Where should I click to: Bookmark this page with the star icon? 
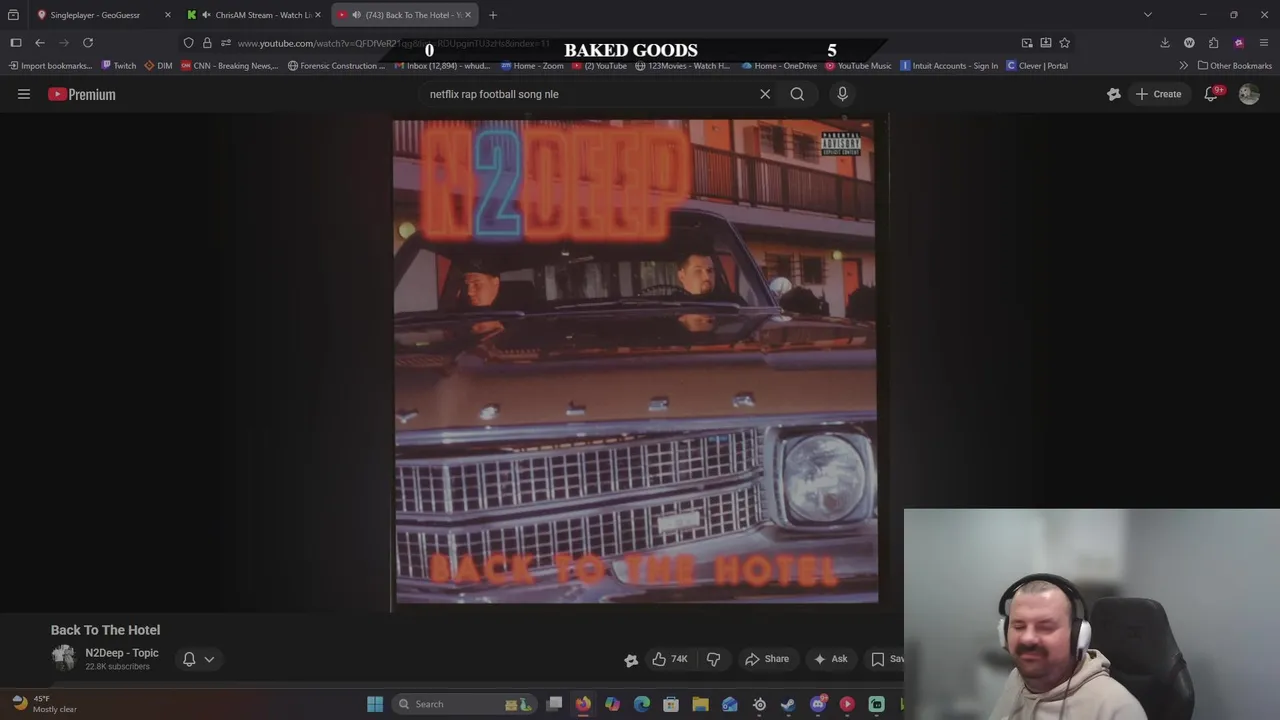coord(1064,43)
